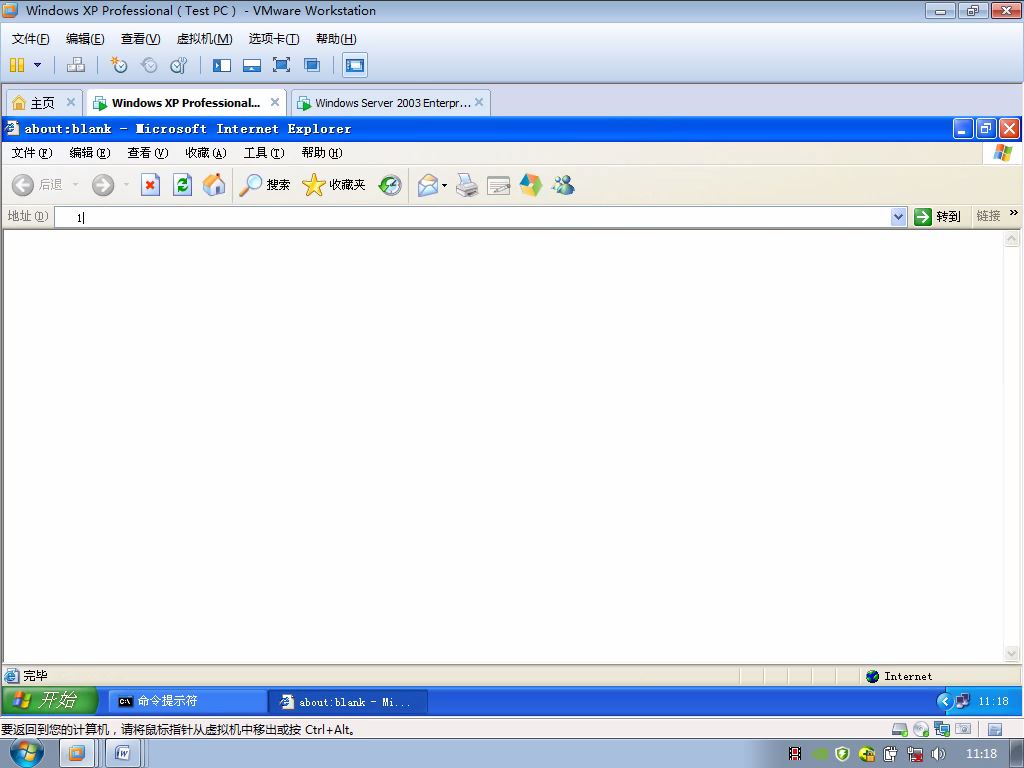The width and height of the screenshot is (1024, 768).
Task: Click the 转到 go button
Action: 937,217
